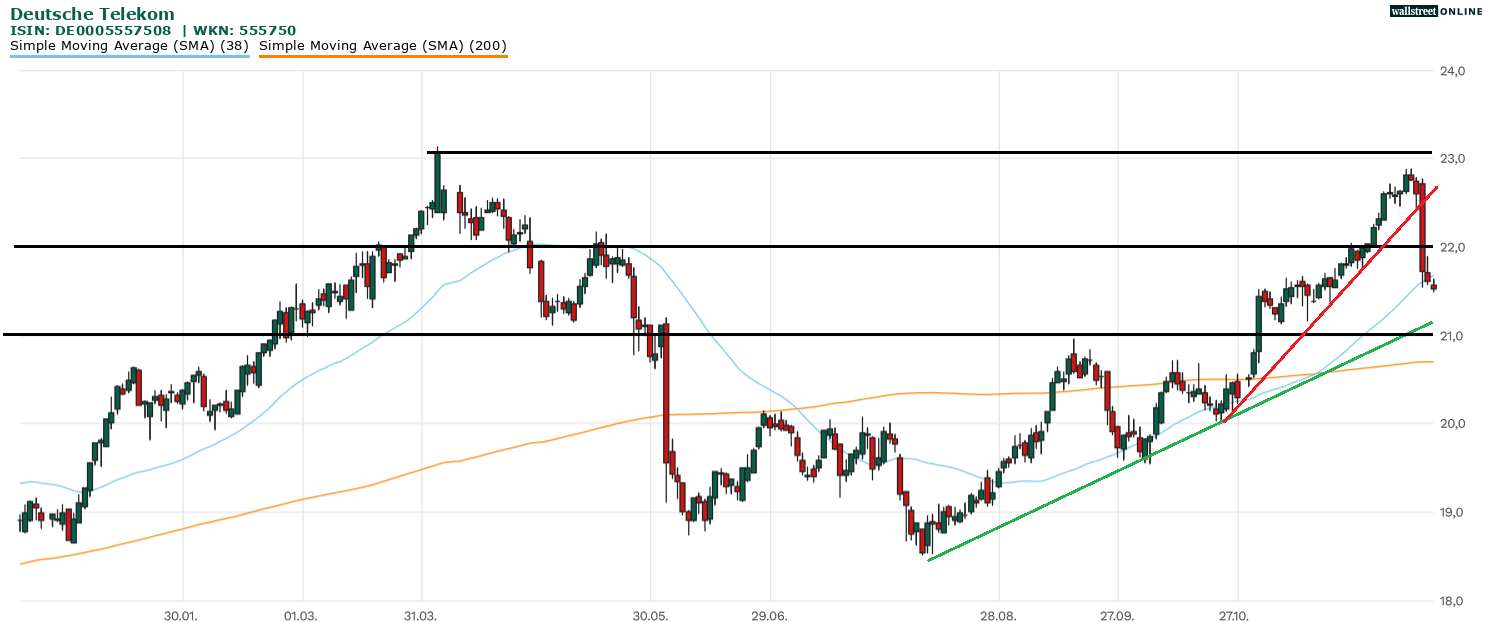This screenshot has width=1490, height=622.
Task: Toggle the SMA (200) legend entry
Action: tap(383, 45)
